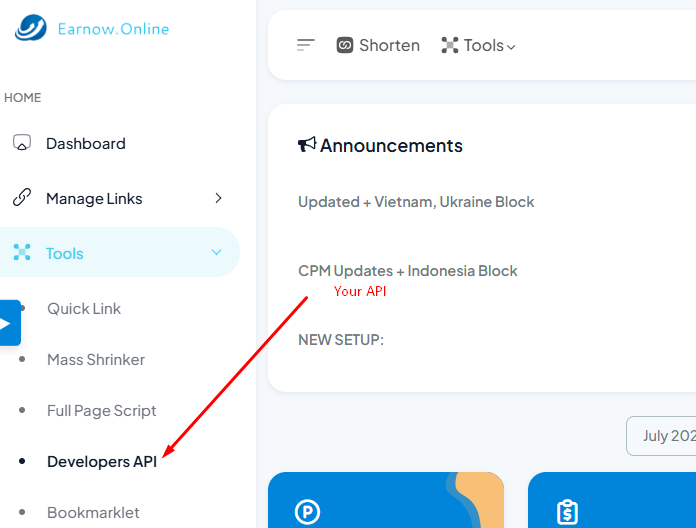Select Mass Shrinker menu item
Screen dimensions: 696x528
coord(96,359)
